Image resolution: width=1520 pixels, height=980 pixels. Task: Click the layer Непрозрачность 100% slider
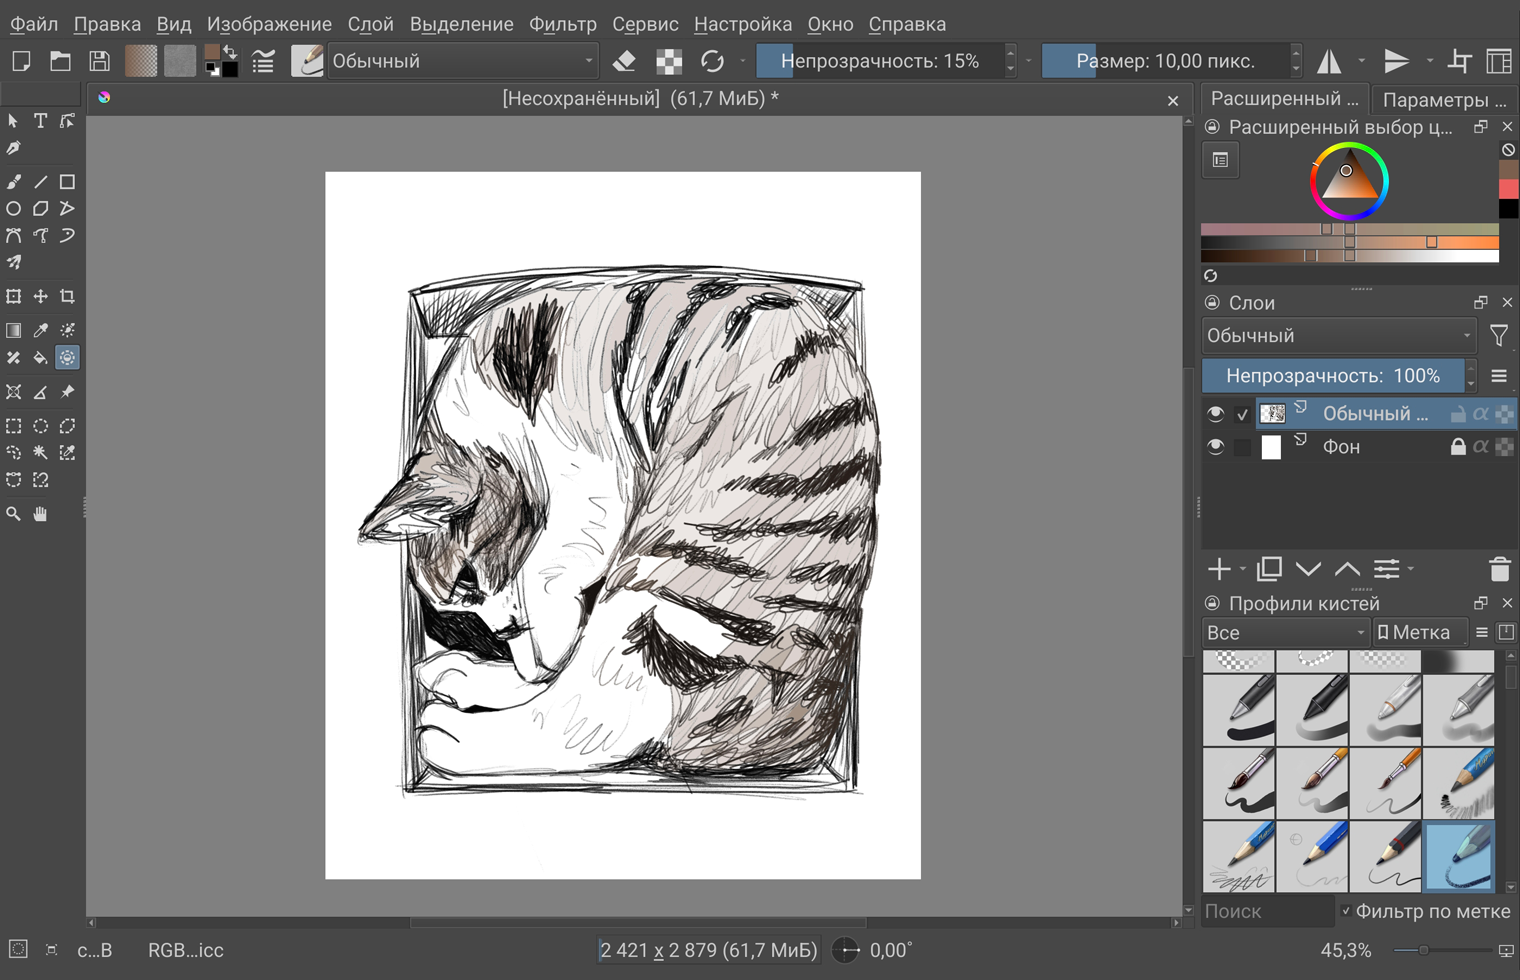(1332, 376)
